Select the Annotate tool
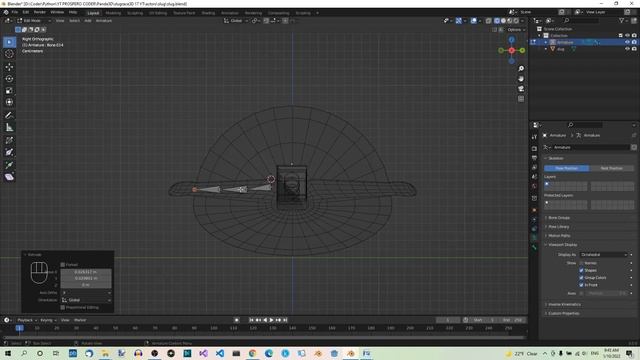This screenshot has width=640, height=360. [x=9, y=116]
